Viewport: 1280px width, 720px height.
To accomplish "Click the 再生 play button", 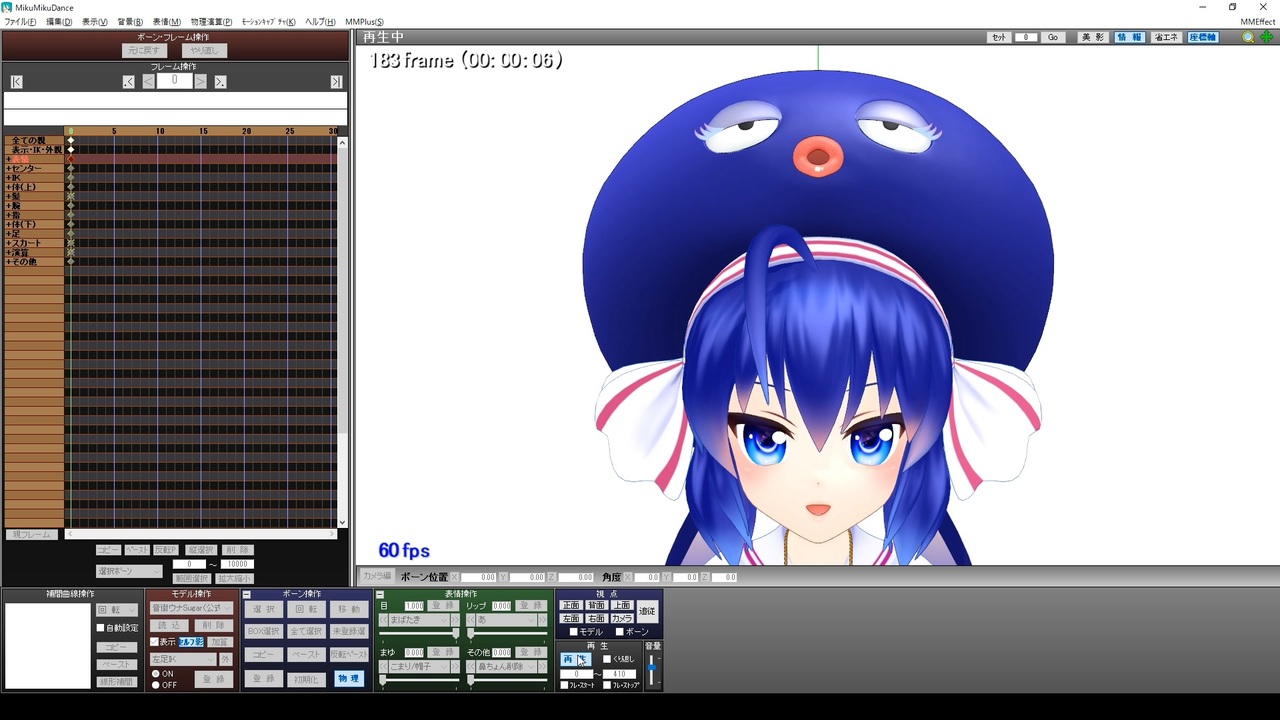I will [x=576, y=659].
